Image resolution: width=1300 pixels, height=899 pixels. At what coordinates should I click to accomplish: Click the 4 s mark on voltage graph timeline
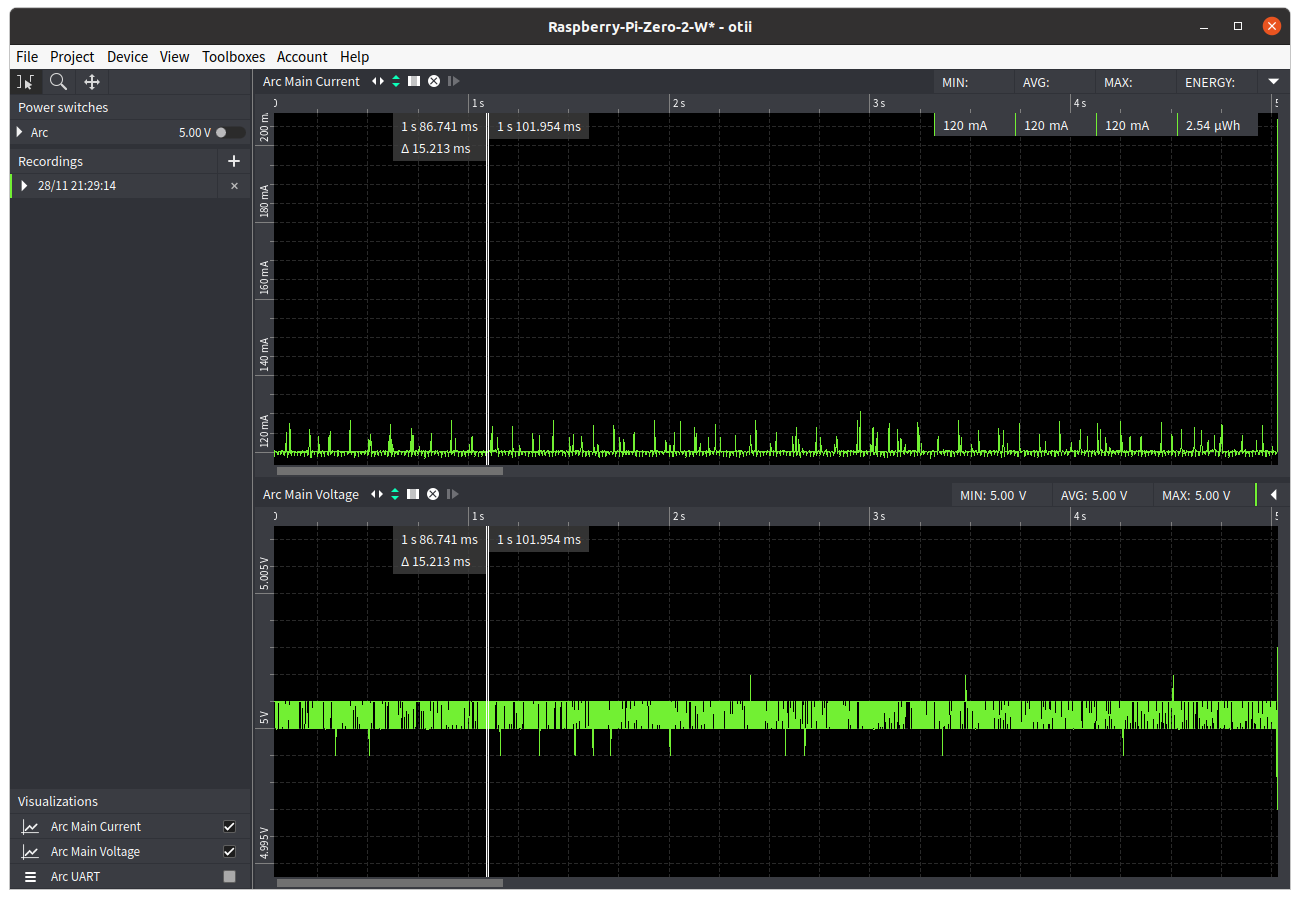point(1079,516)
